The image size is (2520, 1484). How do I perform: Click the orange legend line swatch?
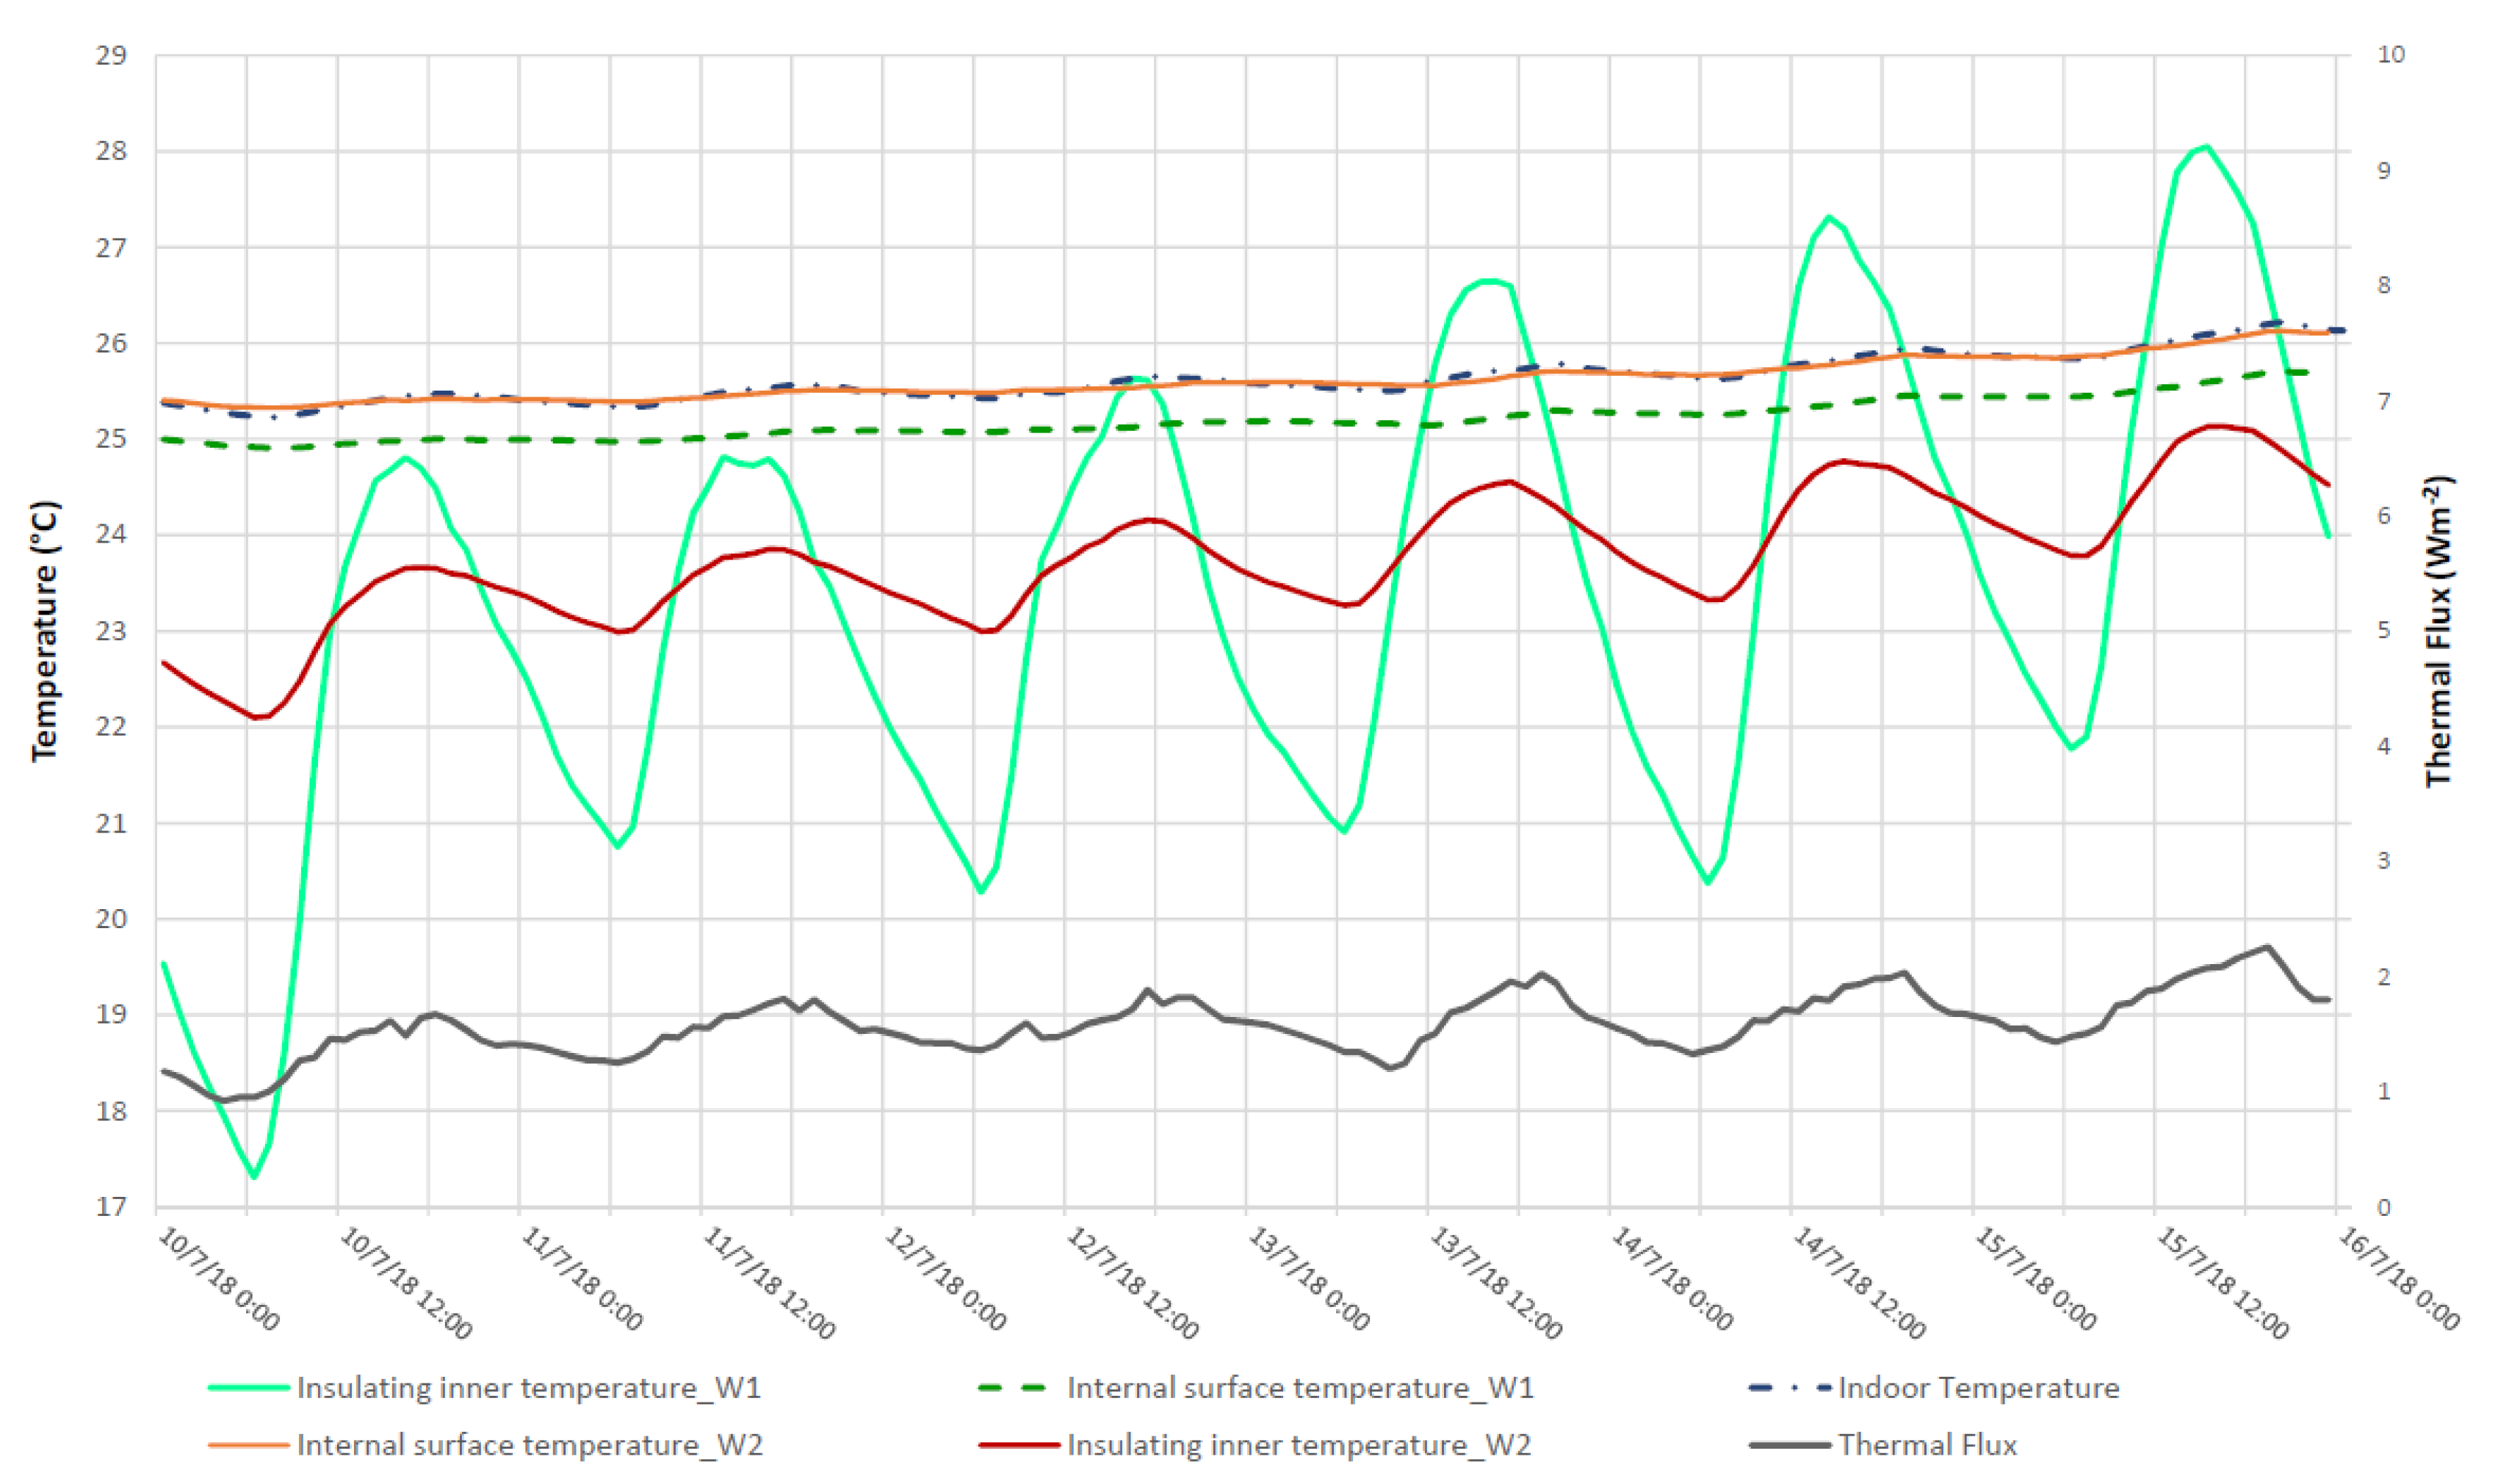click(x=249, y=1446)
